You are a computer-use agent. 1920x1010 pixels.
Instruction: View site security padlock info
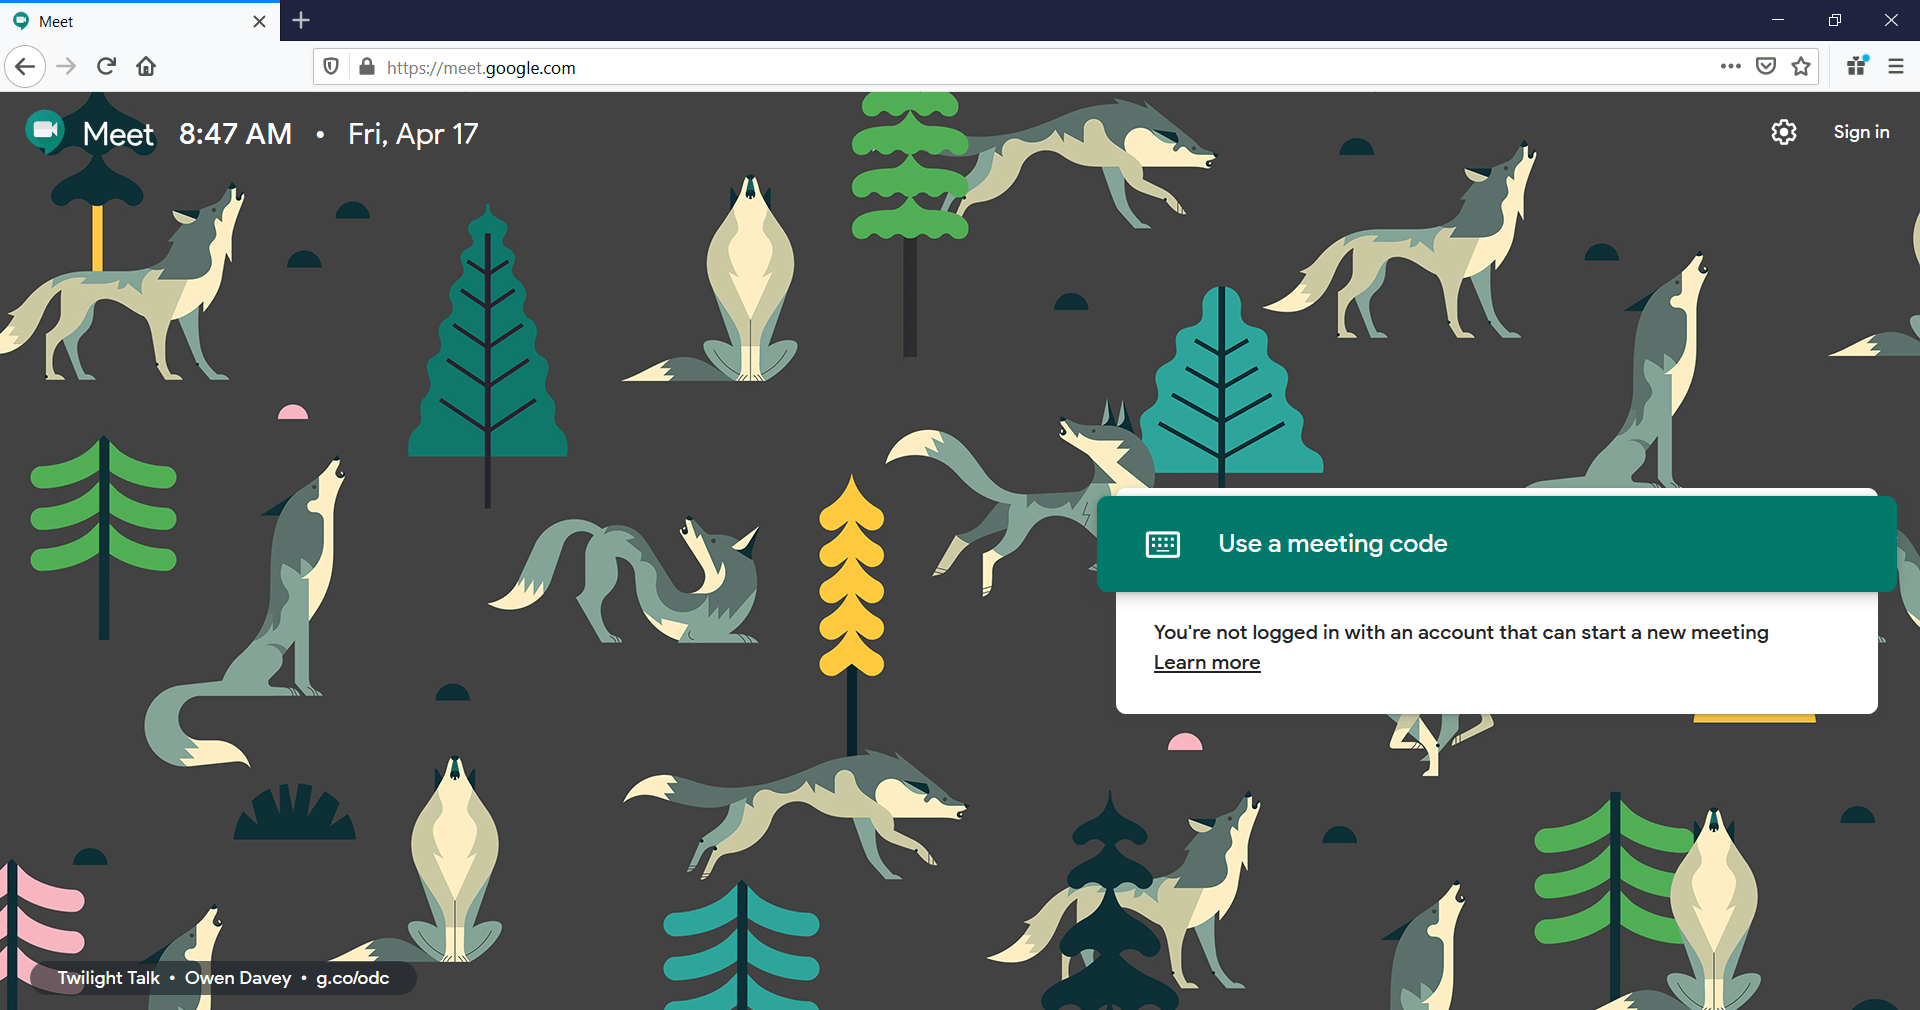[x=367, y=67]
